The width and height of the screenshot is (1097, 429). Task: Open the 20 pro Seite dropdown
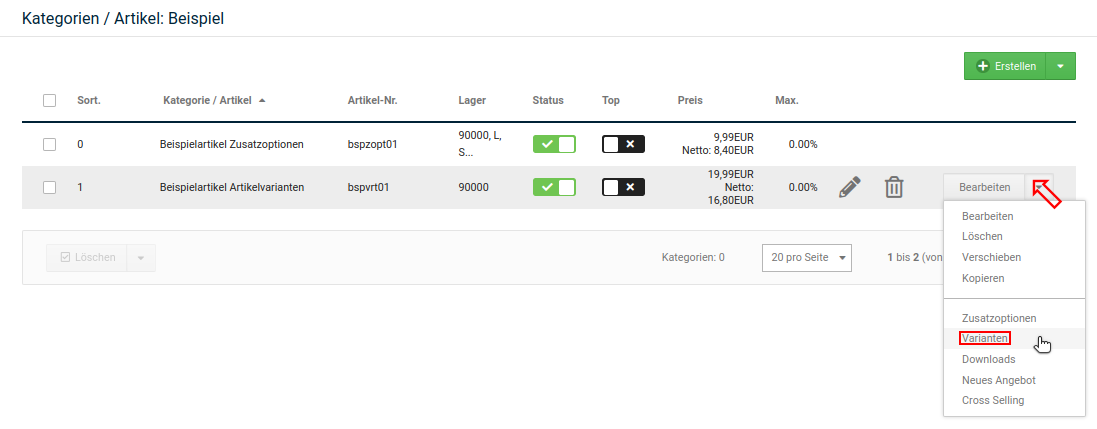point(806,258)
